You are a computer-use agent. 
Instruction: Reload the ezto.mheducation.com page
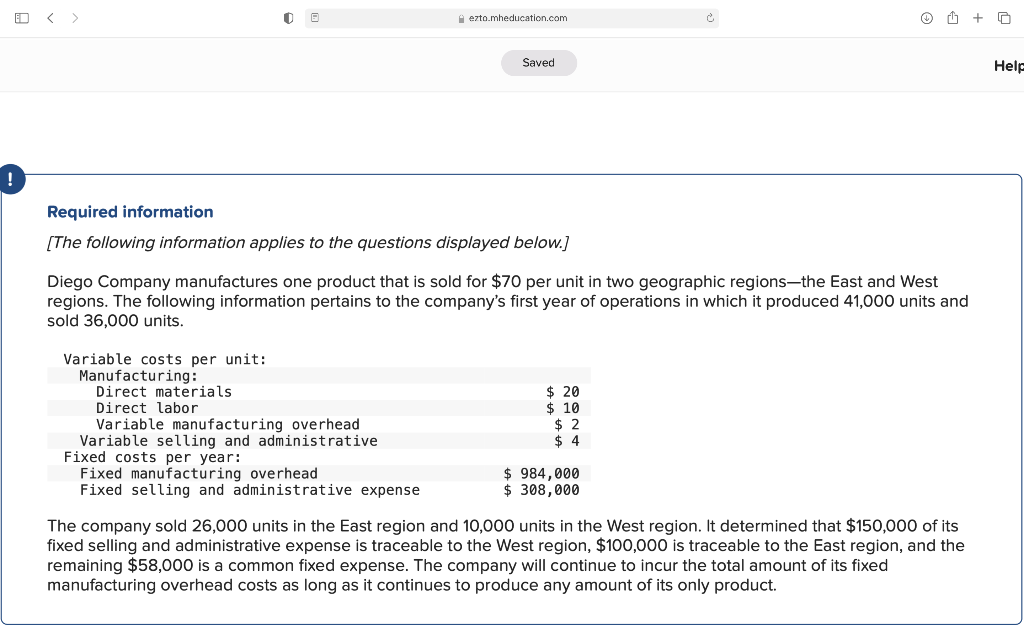708,17
